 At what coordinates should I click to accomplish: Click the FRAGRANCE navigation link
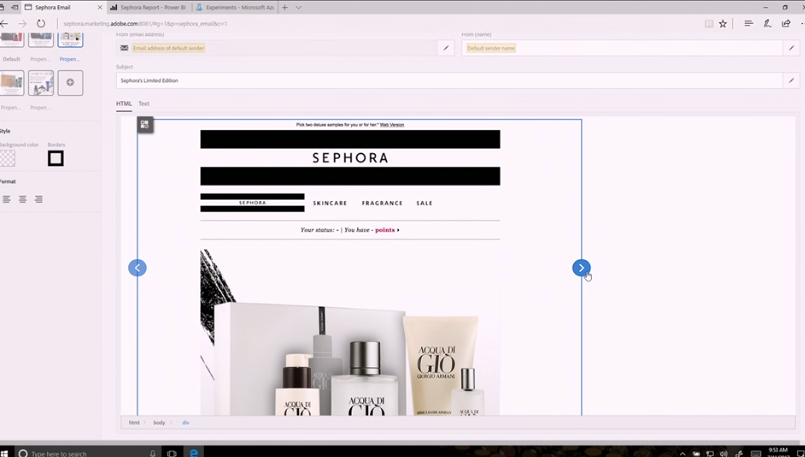pyautogui.click(x=382, y=203)
